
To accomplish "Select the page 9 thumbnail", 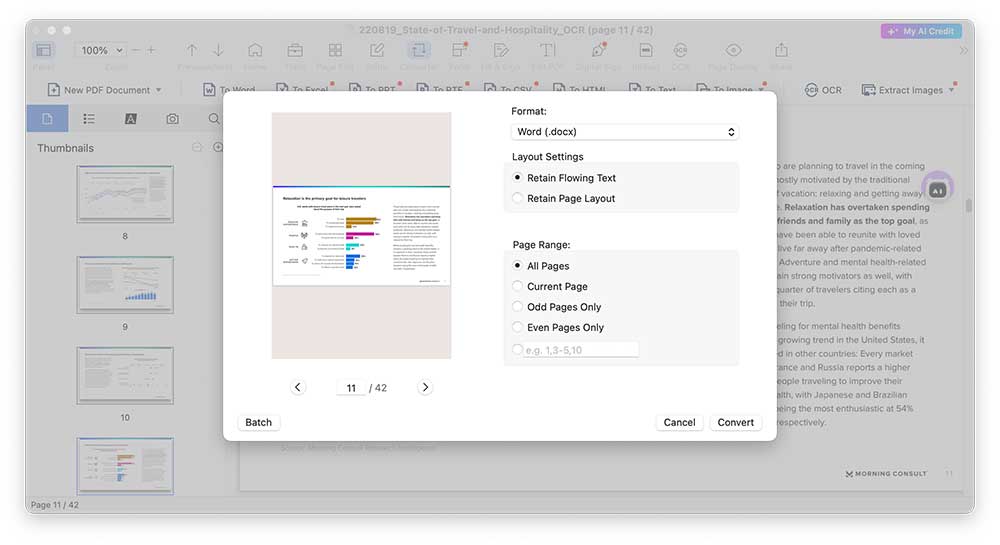I will pyautogui.click(x=125, y=283).
